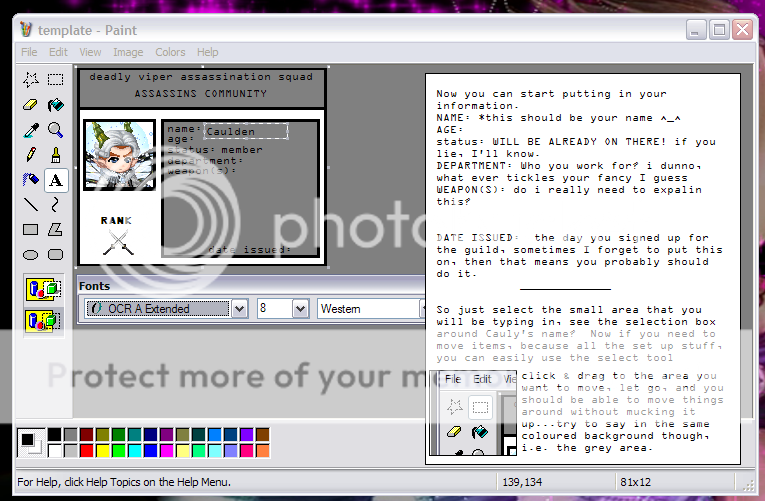Pick the Rounded Rectangle shape tool
This screenshot has width=765, height=501.
coord(56,254)
